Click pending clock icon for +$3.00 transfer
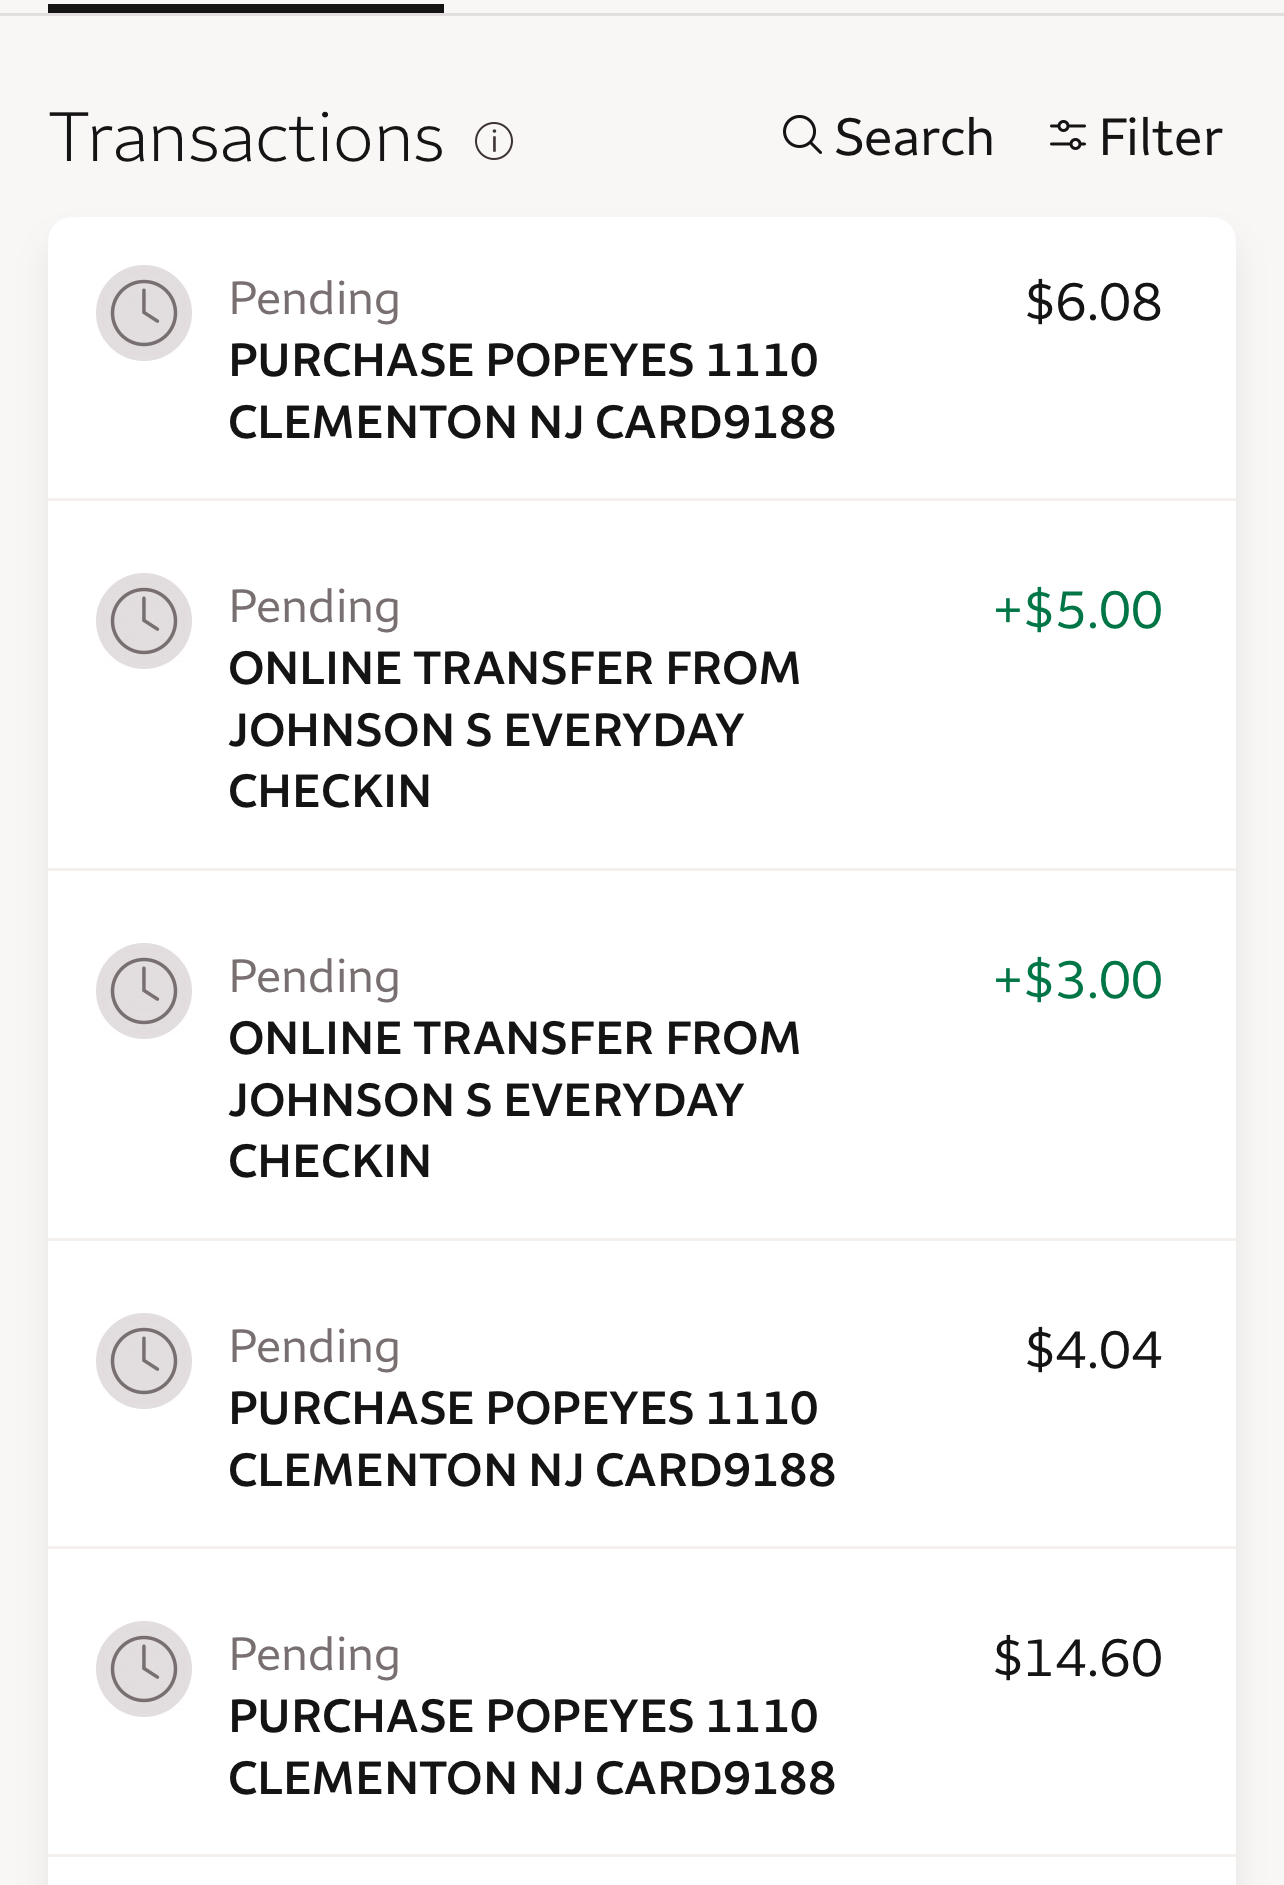 click(144, 991)
